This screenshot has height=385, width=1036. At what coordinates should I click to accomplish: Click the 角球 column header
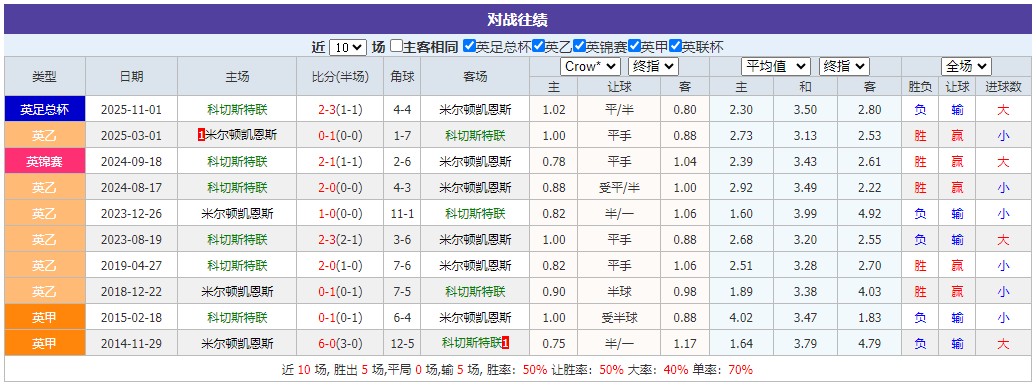click(x=402, y=76)
